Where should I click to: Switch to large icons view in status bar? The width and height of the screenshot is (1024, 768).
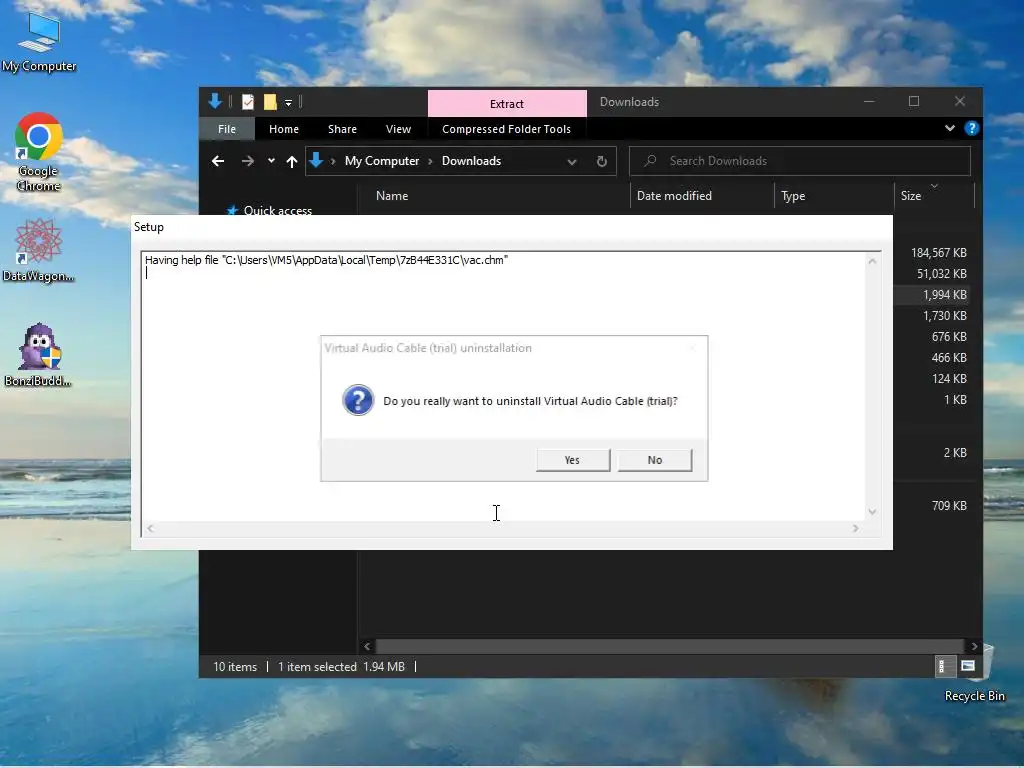click(968, 666)
